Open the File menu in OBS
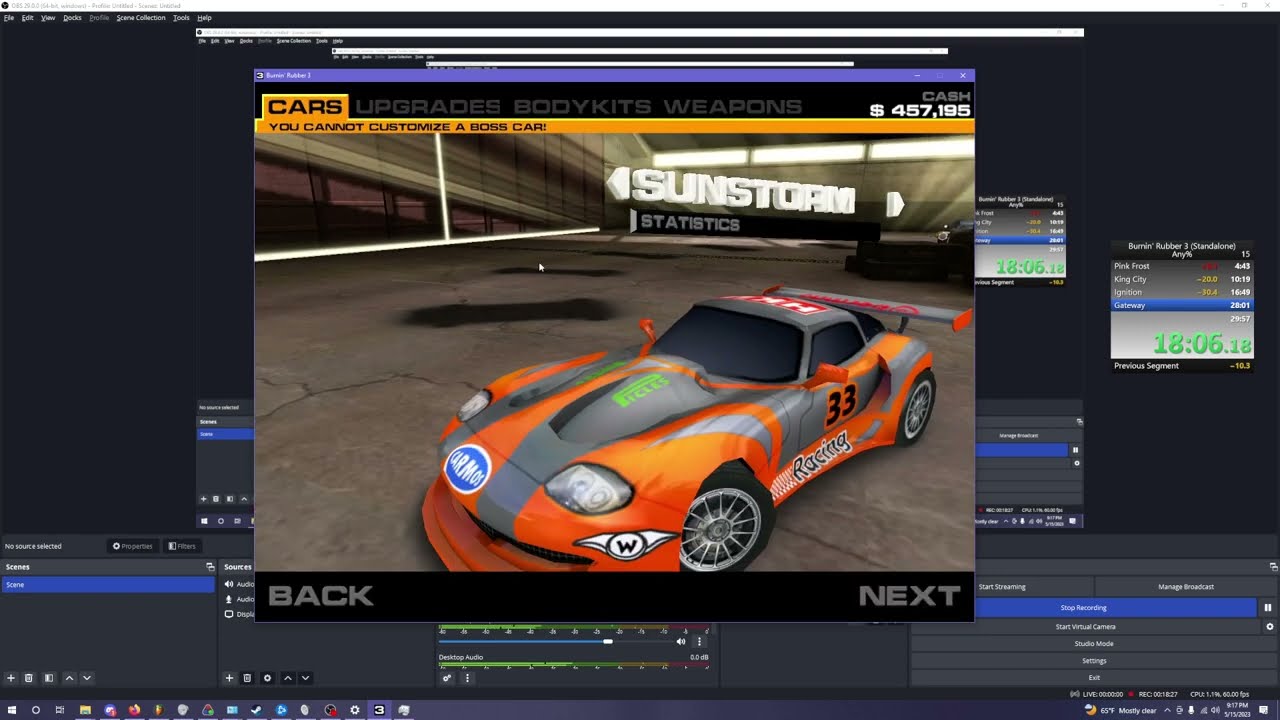 (9, 18)
